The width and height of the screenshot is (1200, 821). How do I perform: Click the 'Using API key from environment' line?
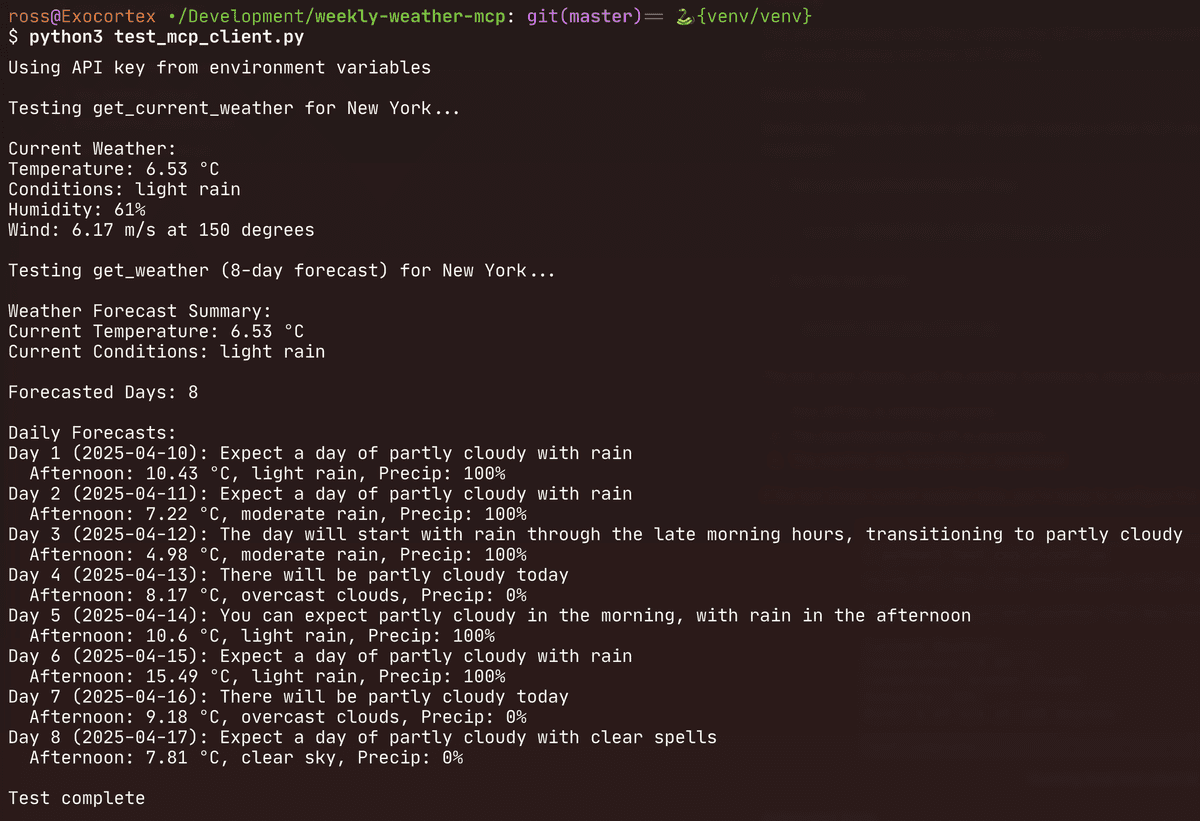(x=219, y=68)
